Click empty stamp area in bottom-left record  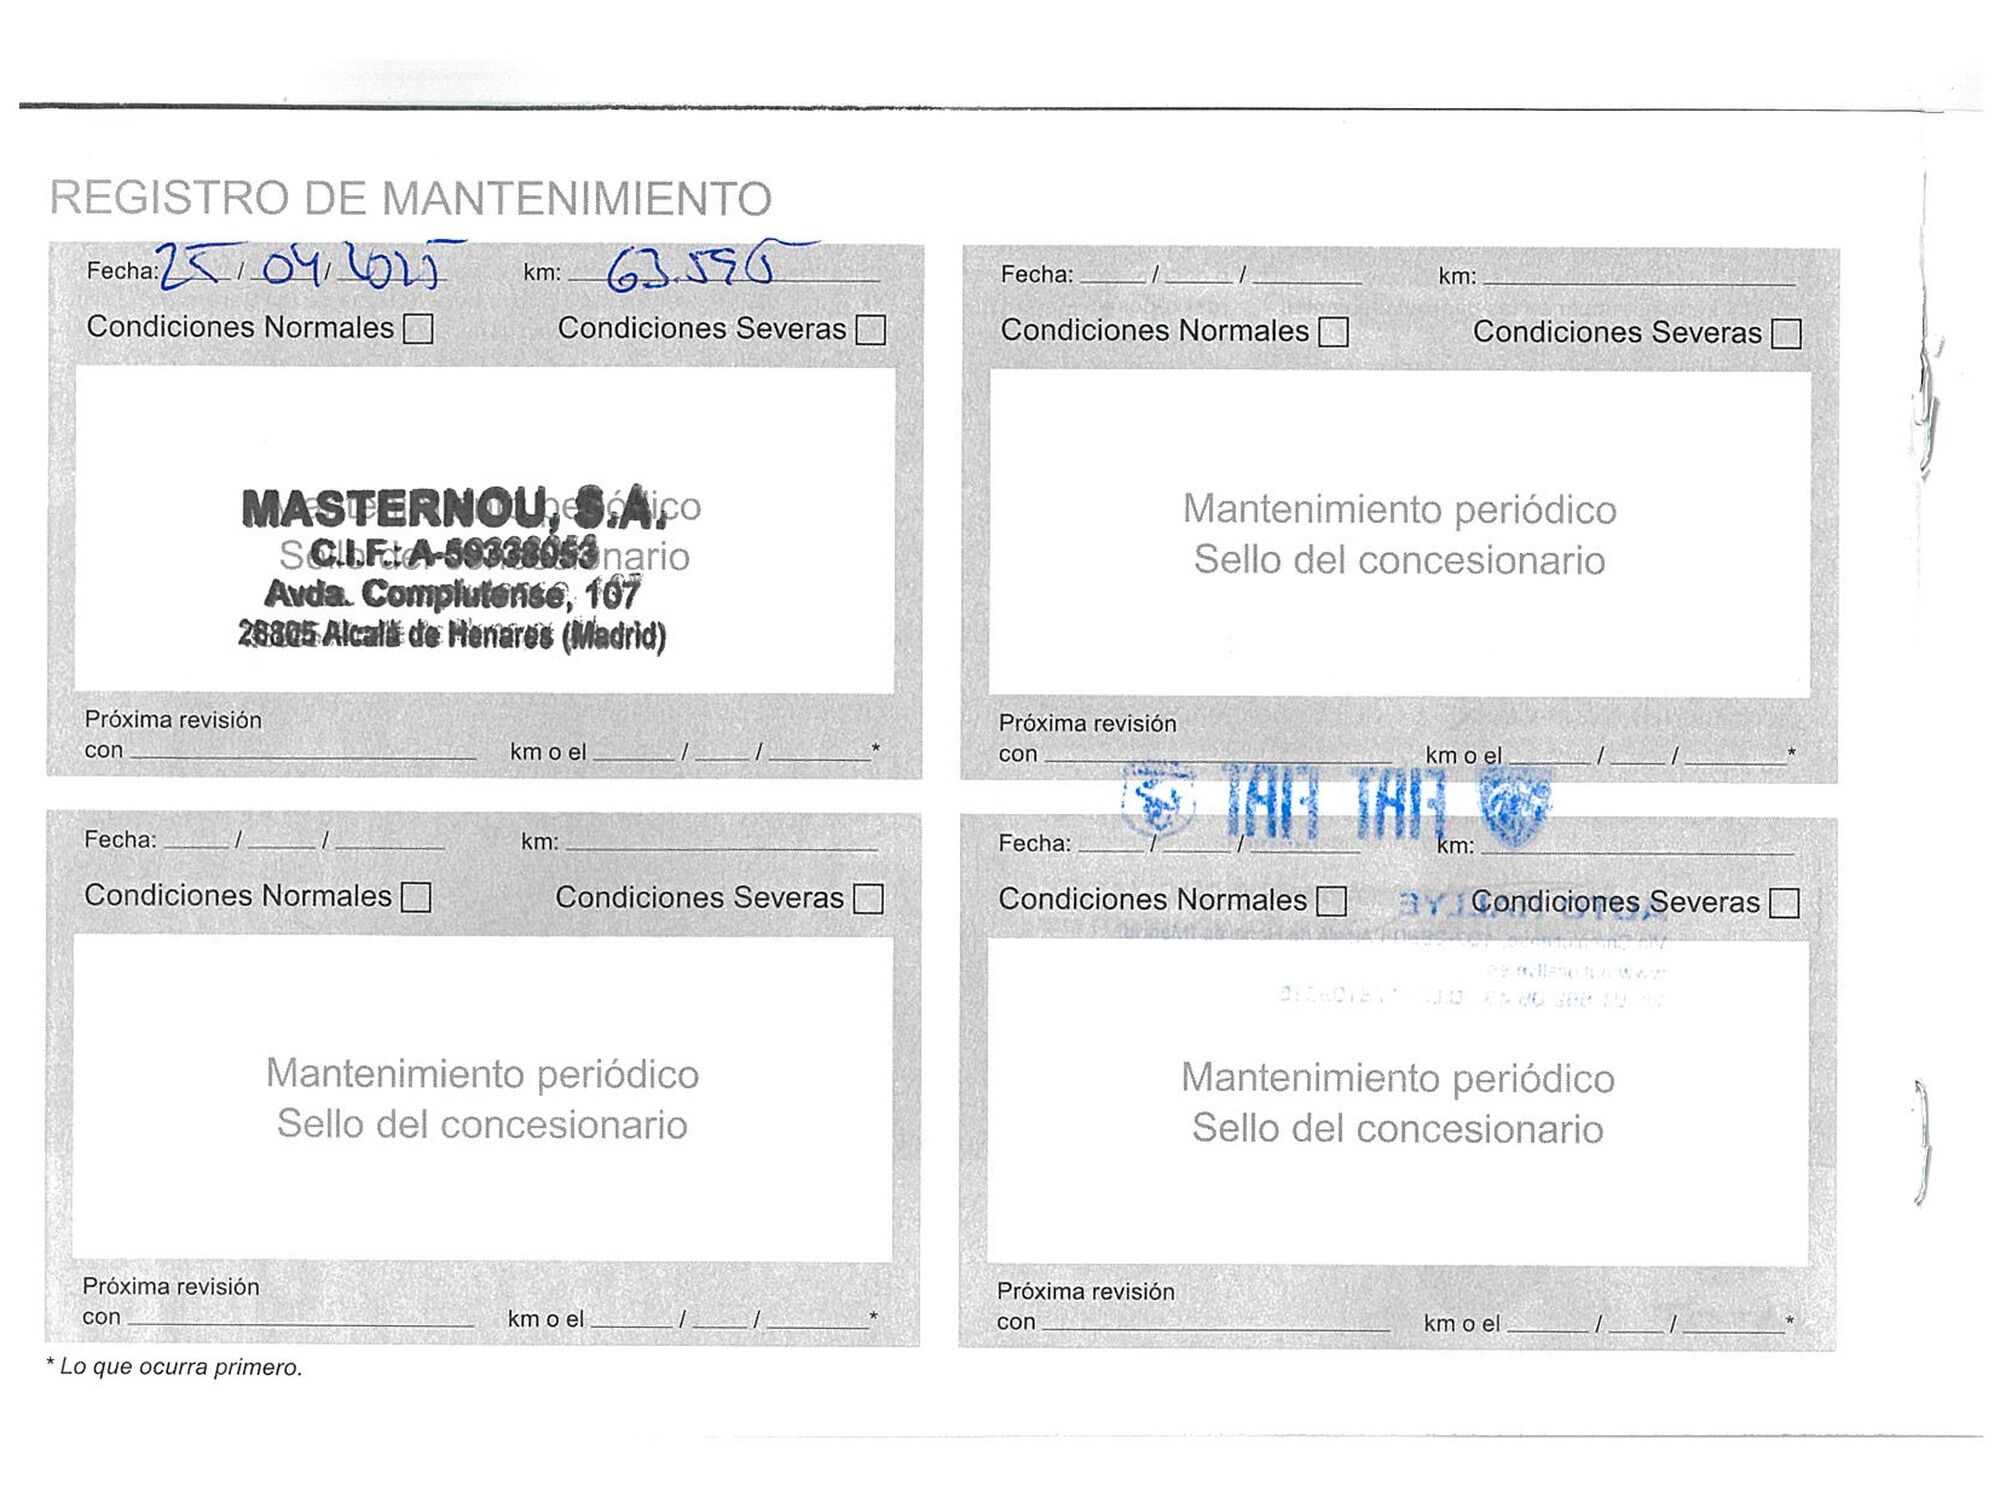tap(482, 1180)
